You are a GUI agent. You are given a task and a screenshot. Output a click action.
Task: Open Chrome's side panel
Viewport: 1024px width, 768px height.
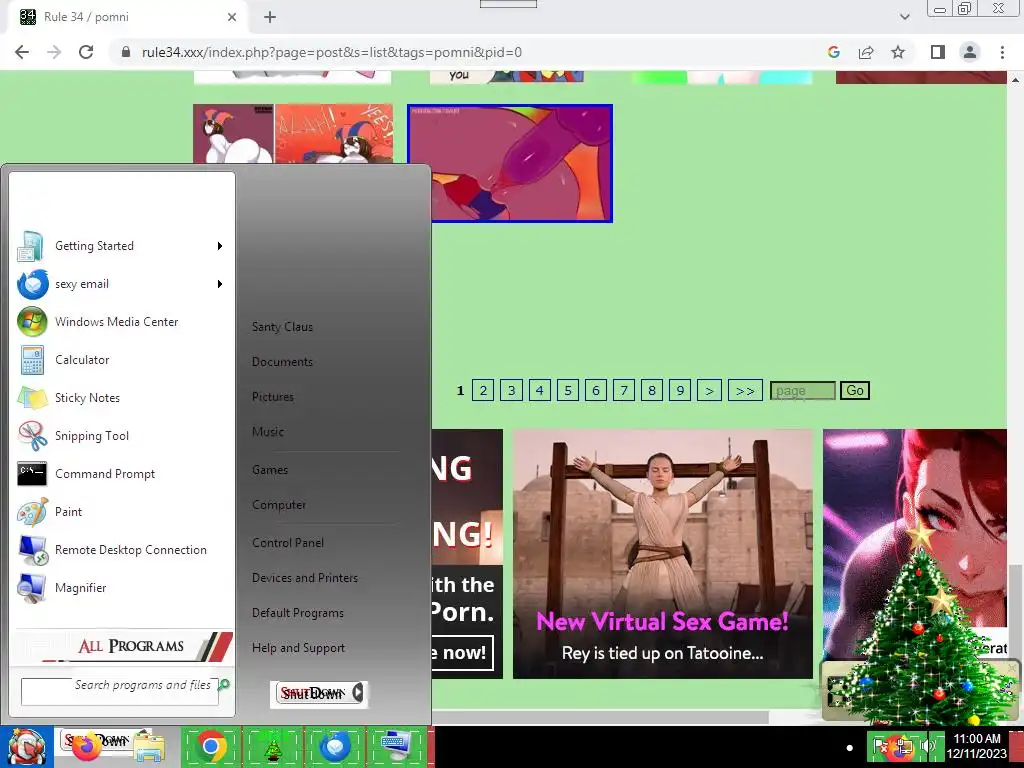point(938,52)
